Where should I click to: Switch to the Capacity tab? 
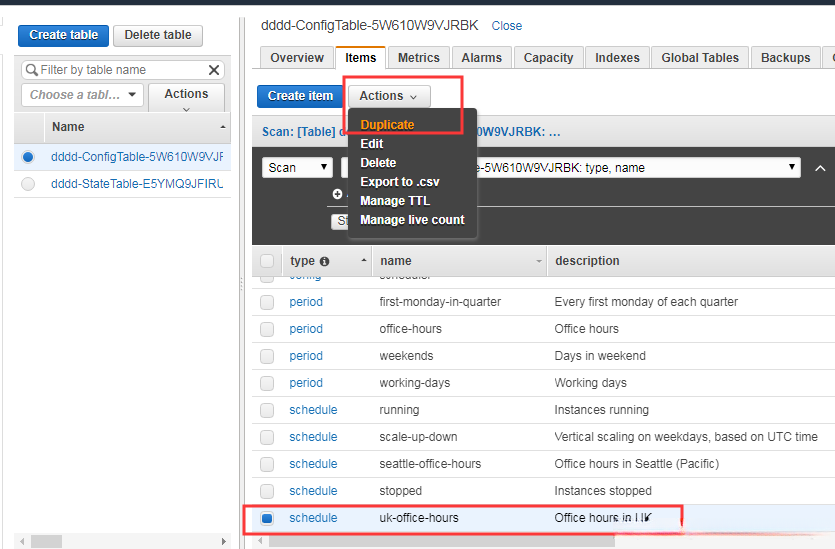click(549, 58)
